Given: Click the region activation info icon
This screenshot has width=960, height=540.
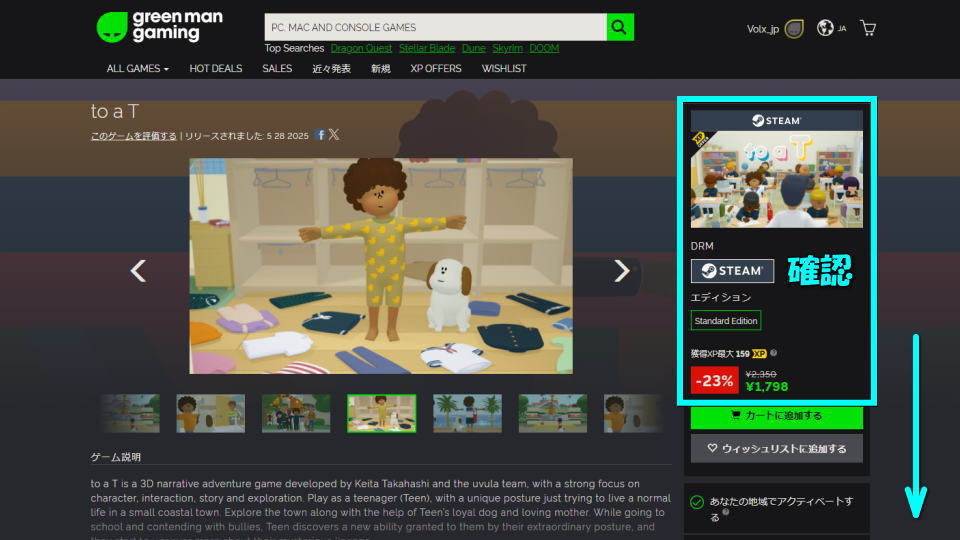Looking at the screenshot, I should (x=726, y=512).
